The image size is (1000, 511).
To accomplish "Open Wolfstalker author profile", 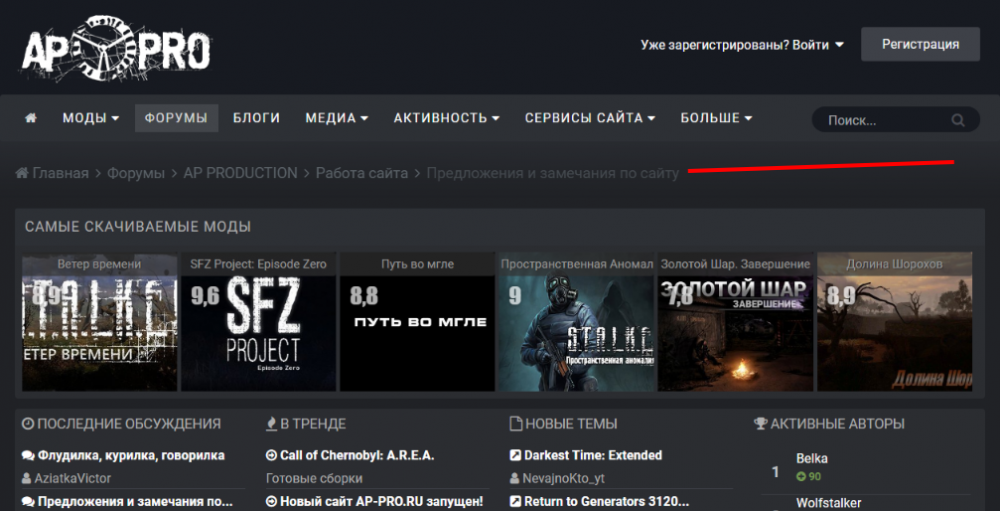I will click(x=828, y=504).
